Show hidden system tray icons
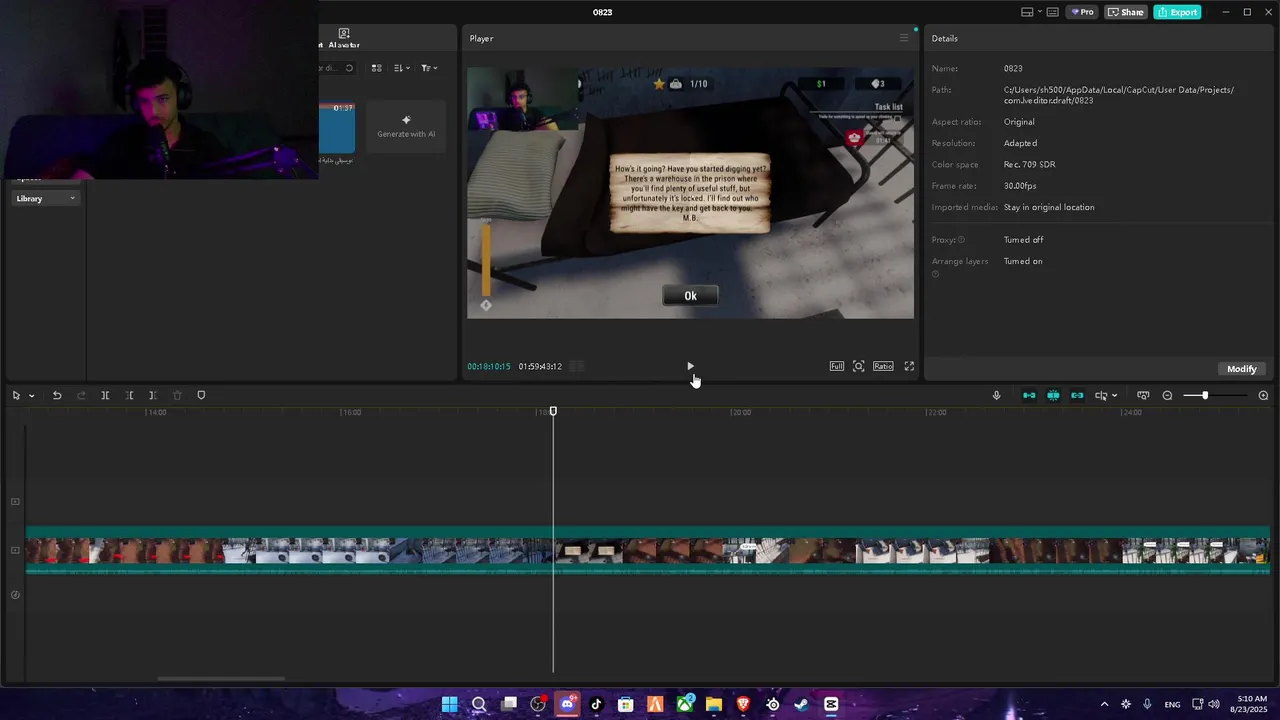 click(x=1104, y=704)
